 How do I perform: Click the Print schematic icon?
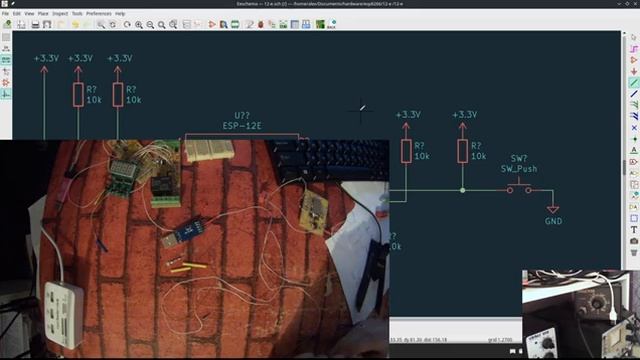point(36,24)
